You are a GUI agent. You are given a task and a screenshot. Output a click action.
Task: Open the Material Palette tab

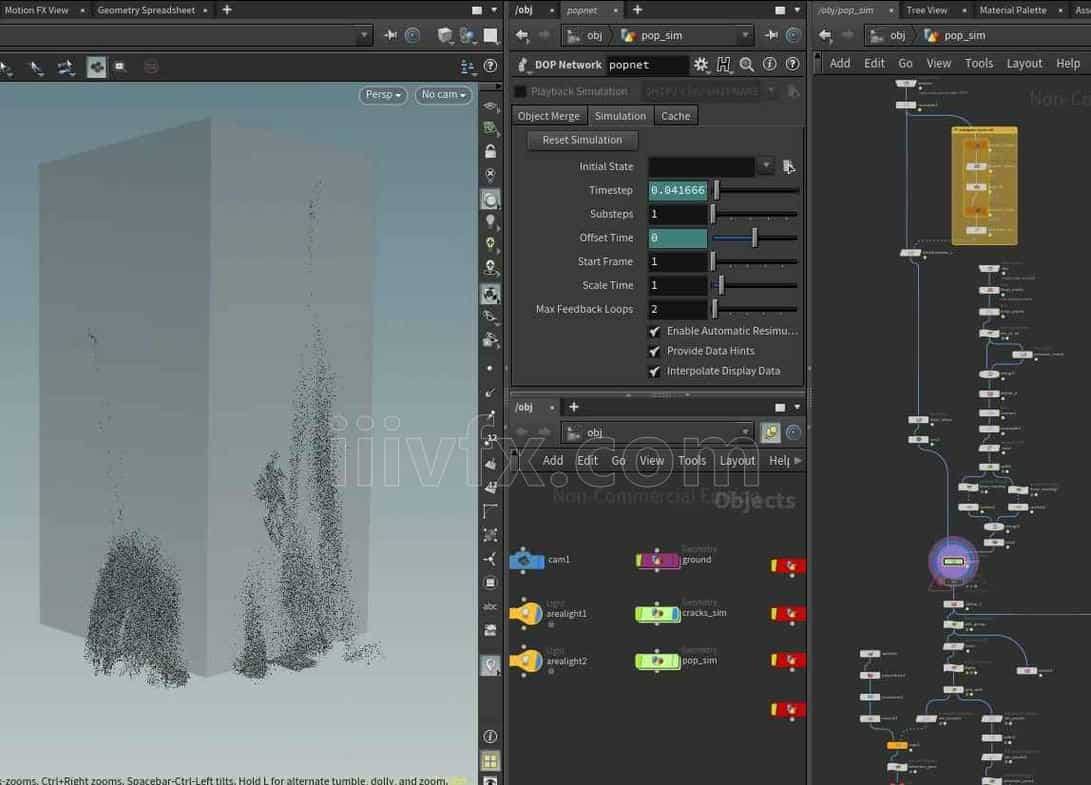[x=1013, y=10]
